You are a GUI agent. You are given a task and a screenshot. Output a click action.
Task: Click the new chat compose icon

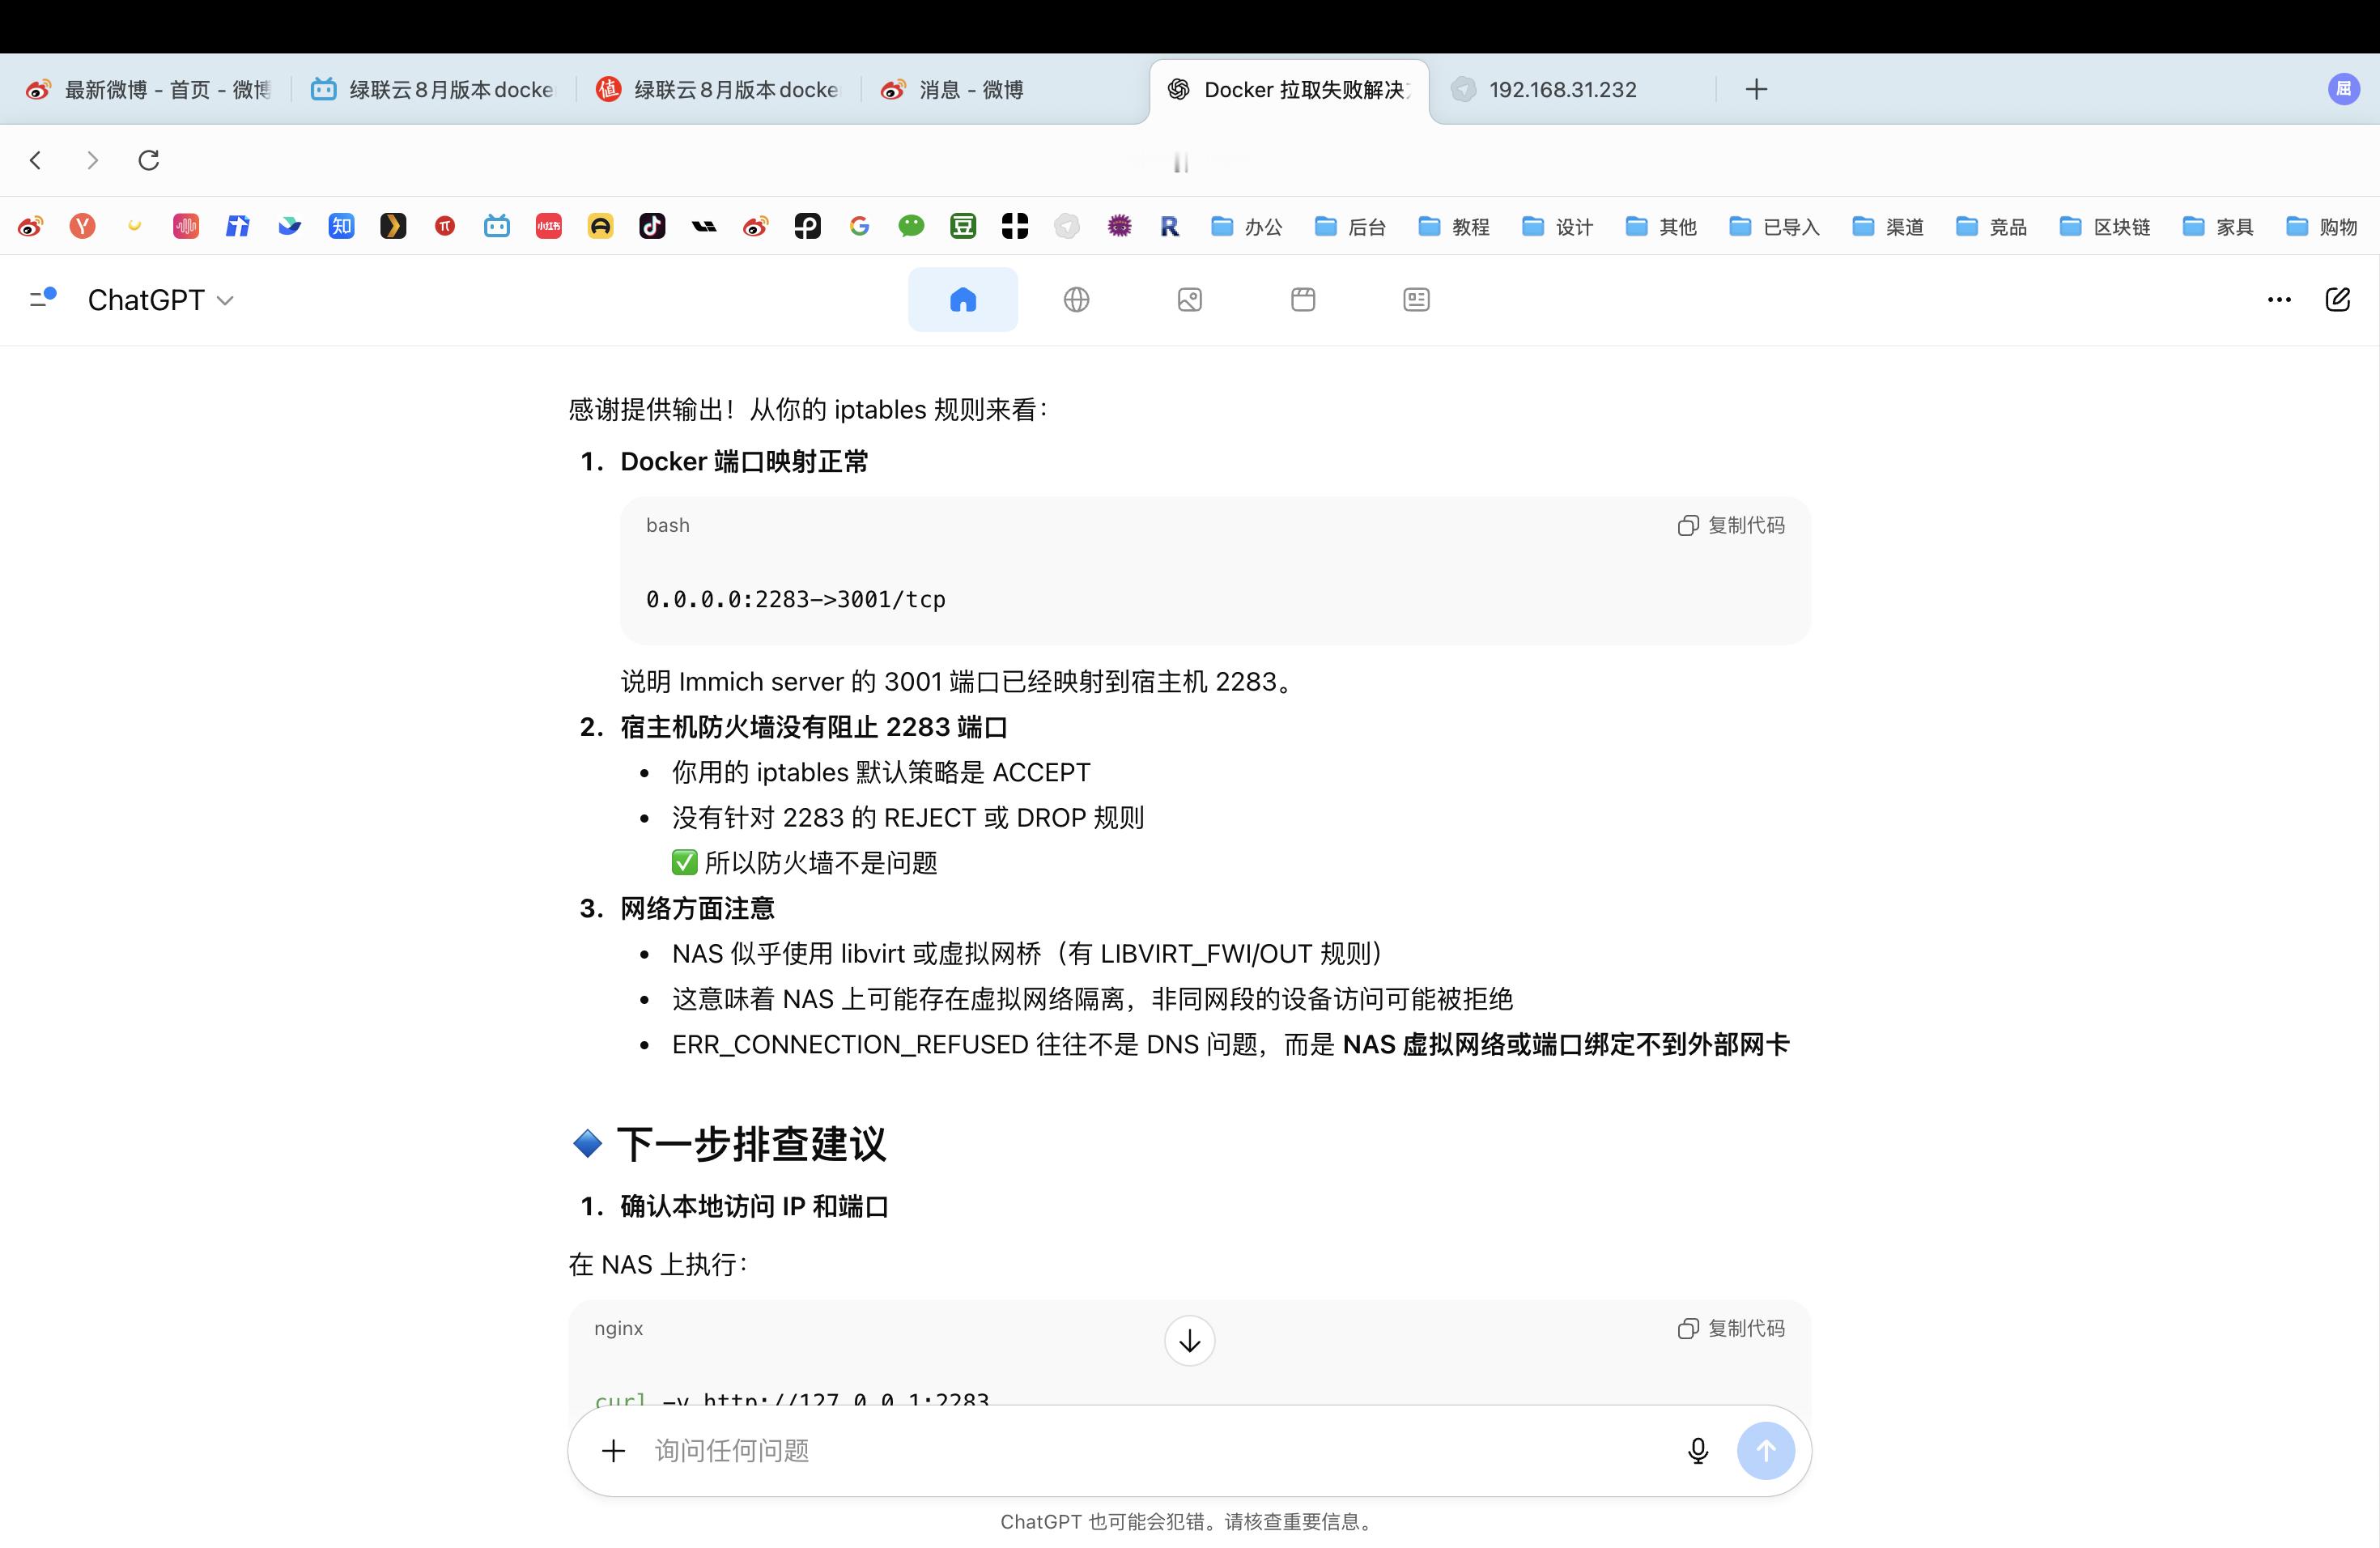click(x=2337, y=299)
